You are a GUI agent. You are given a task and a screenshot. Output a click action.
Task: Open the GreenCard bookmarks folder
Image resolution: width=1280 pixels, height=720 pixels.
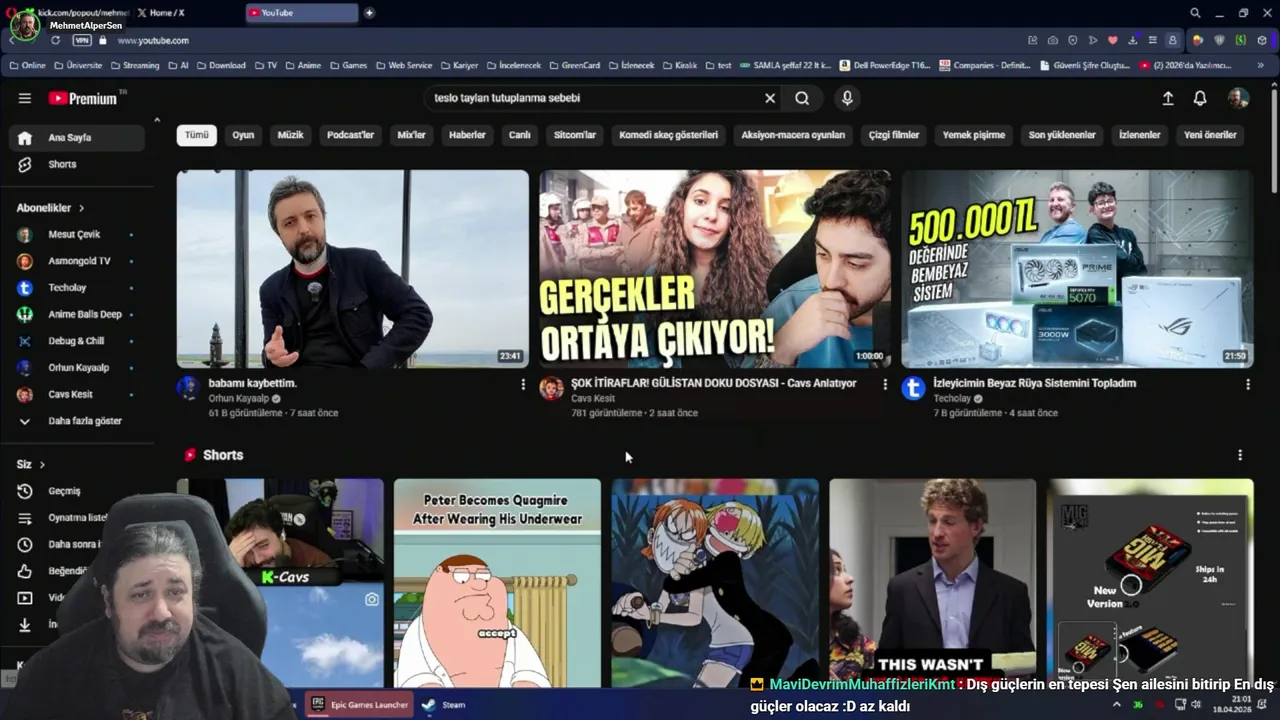pos(574,65)
